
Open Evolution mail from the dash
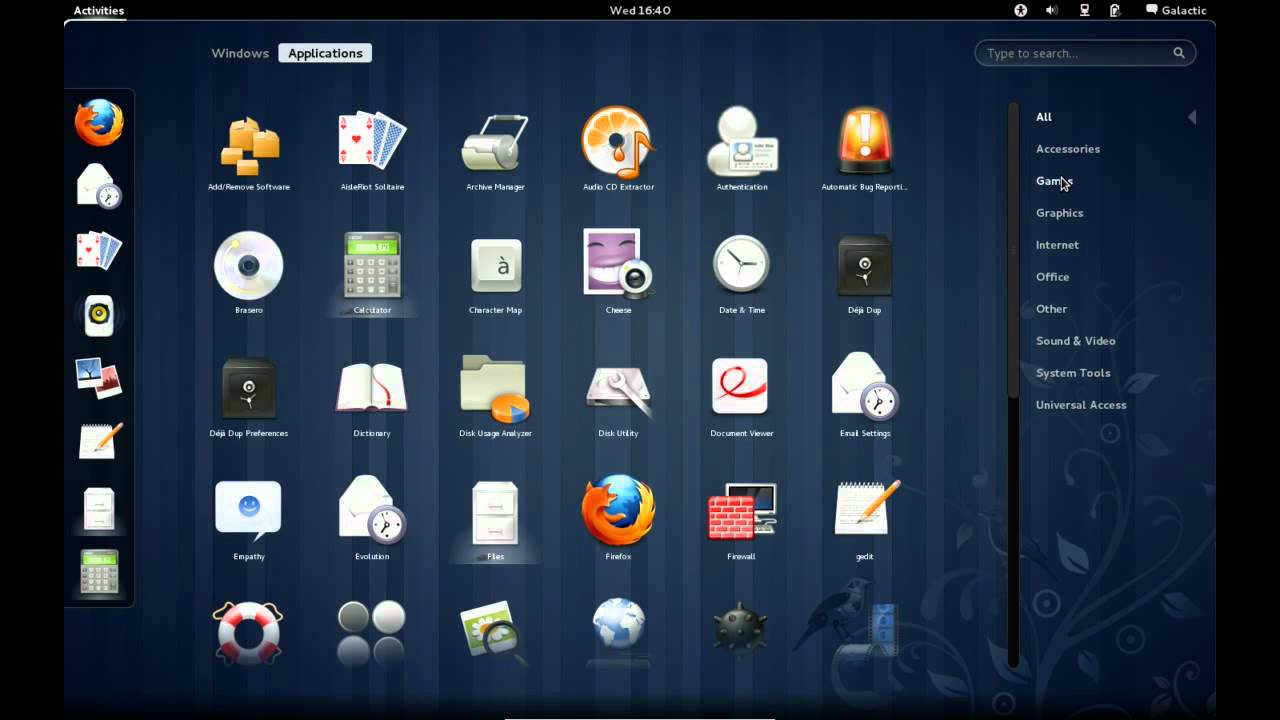pos(99,186)
